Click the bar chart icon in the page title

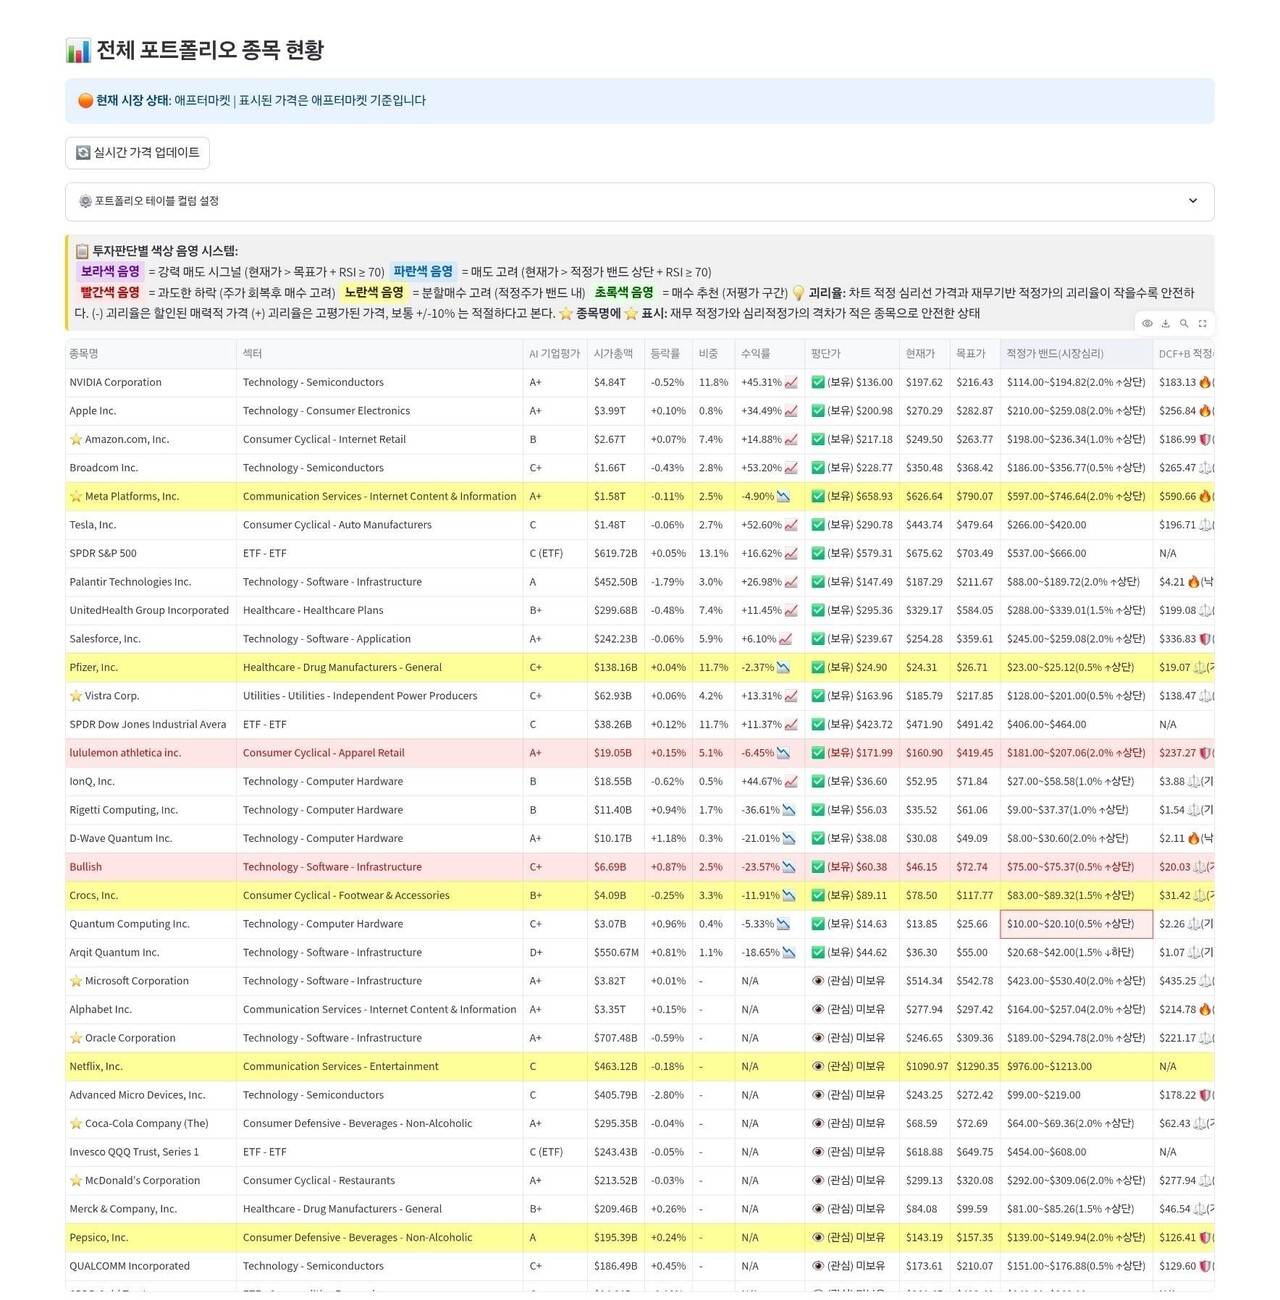77,50
